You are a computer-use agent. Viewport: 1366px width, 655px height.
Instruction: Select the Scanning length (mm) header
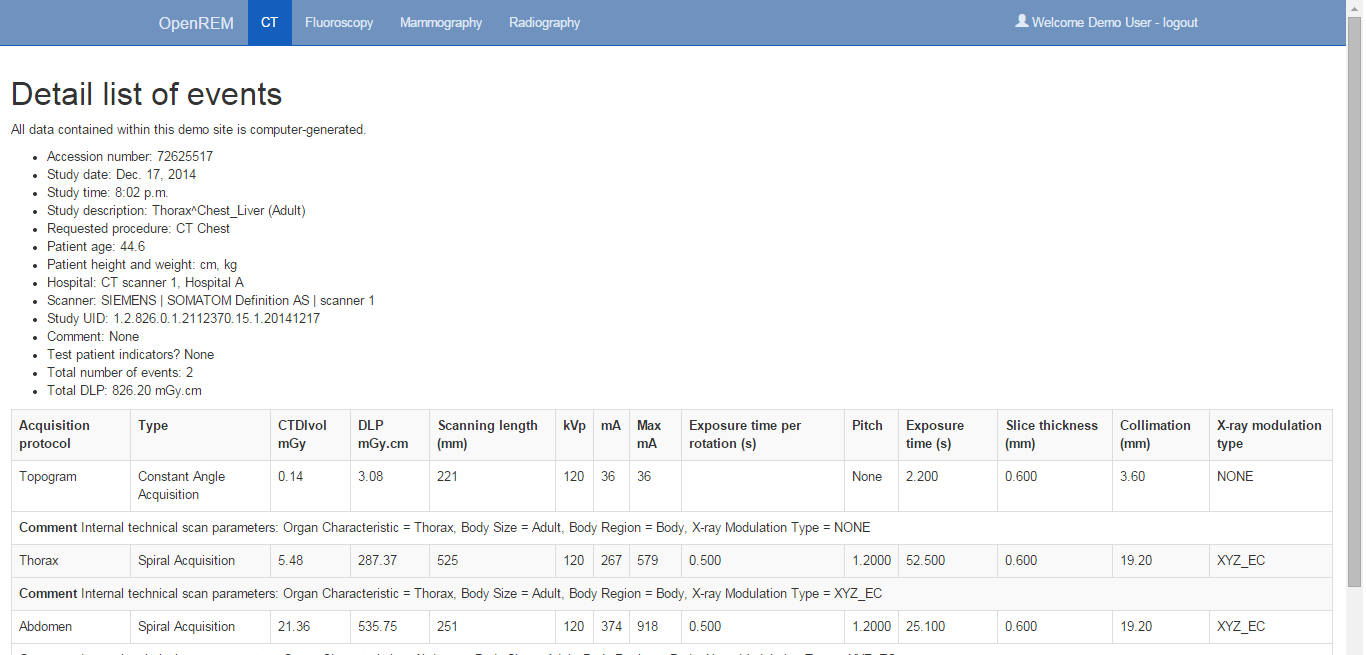point(488,434)
